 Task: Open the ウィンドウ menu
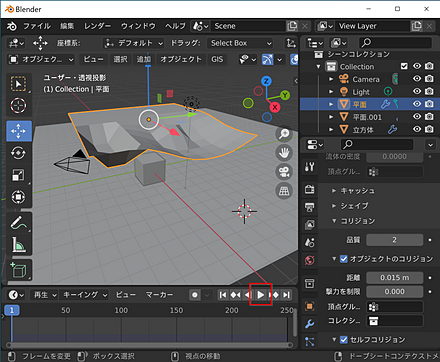[x=138, y=26]
